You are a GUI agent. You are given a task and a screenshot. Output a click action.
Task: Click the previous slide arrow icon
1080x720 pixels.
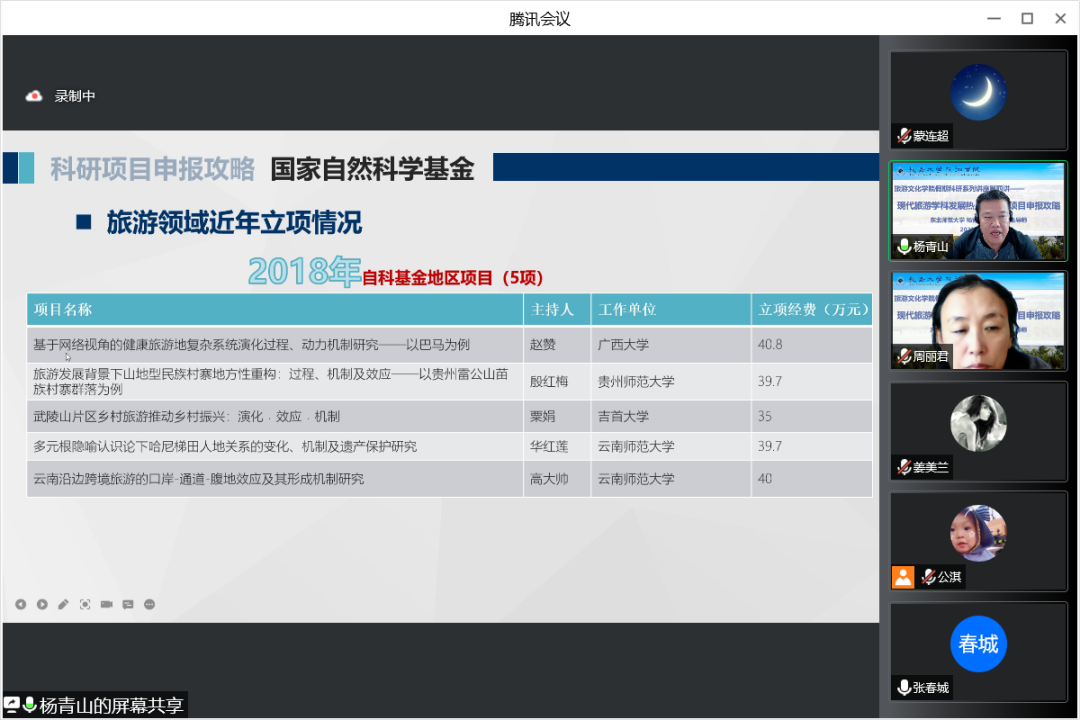pos(21,604)
